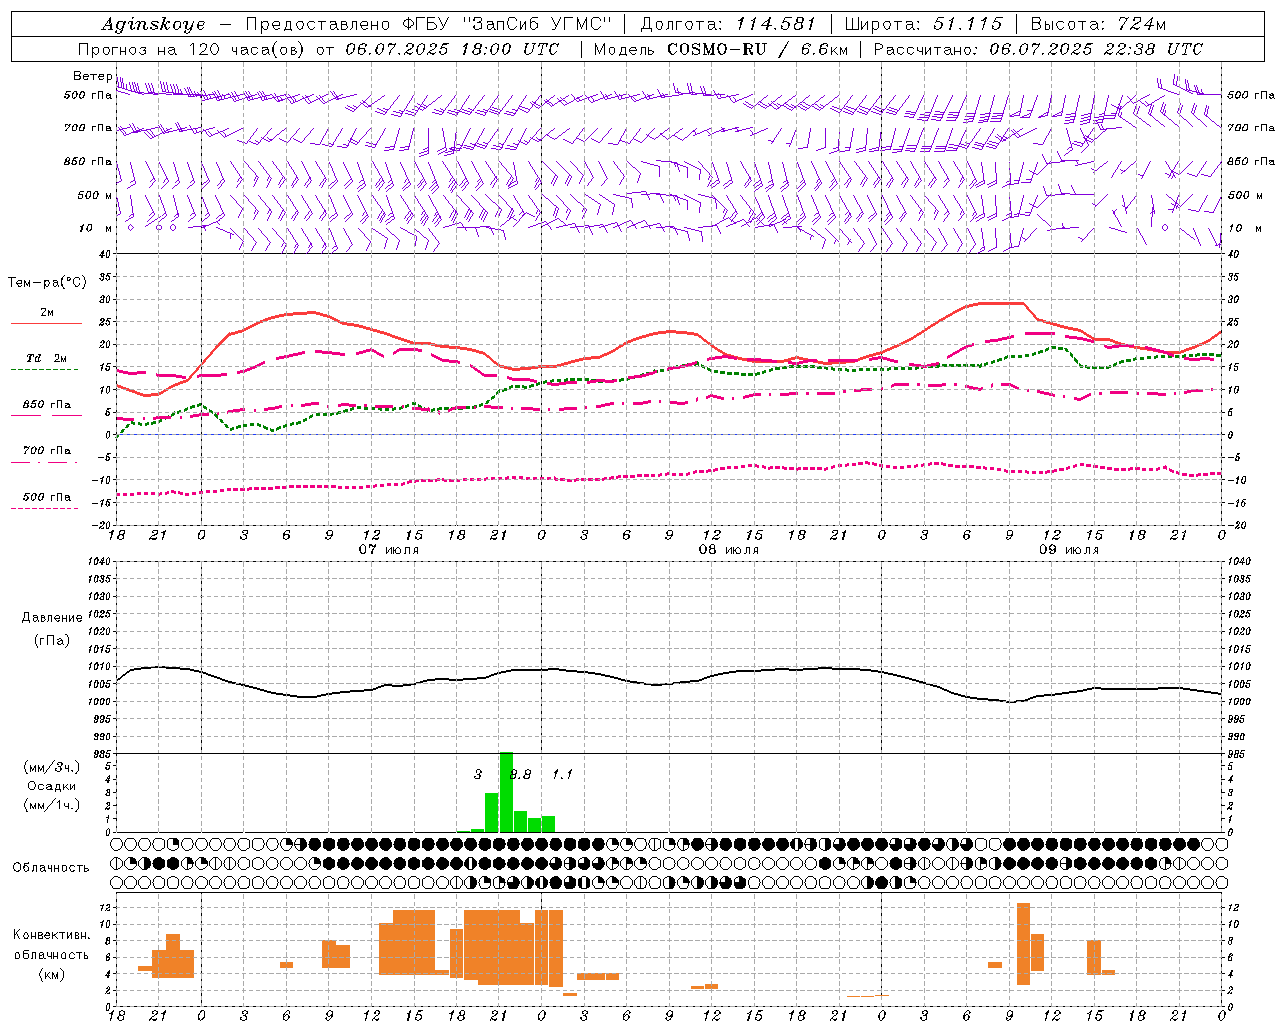
Task: Select the (гПа) unit label under Давление
Action: [x=51, y=641]
